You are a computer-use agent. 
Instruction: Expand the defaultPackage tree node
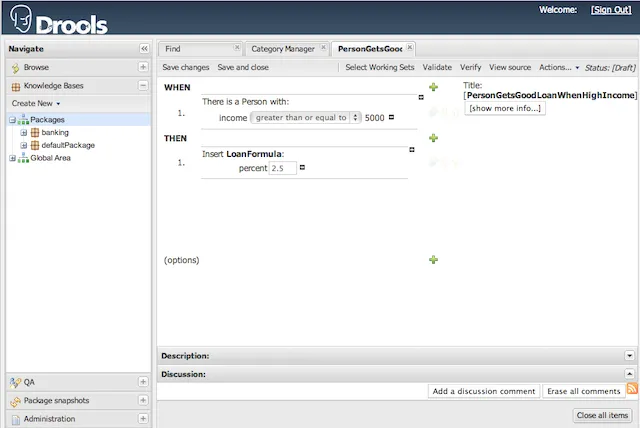pos(24,145)
